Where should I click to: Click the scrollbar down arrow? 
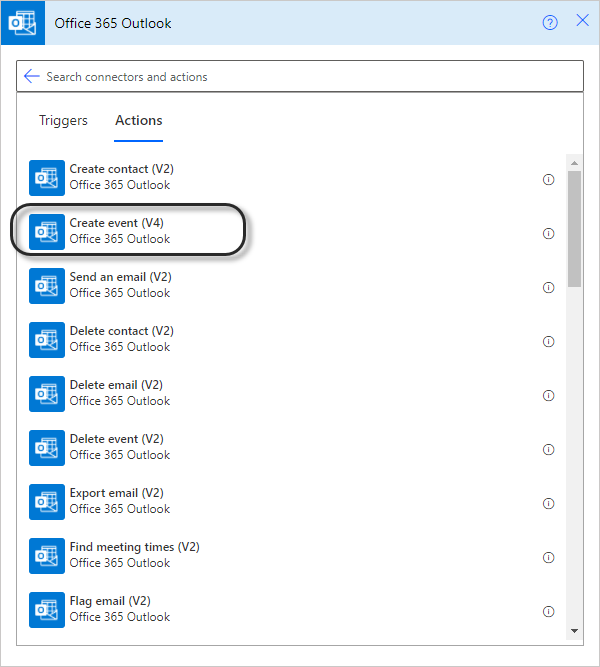pyautogui.click(x=574, y=631)
